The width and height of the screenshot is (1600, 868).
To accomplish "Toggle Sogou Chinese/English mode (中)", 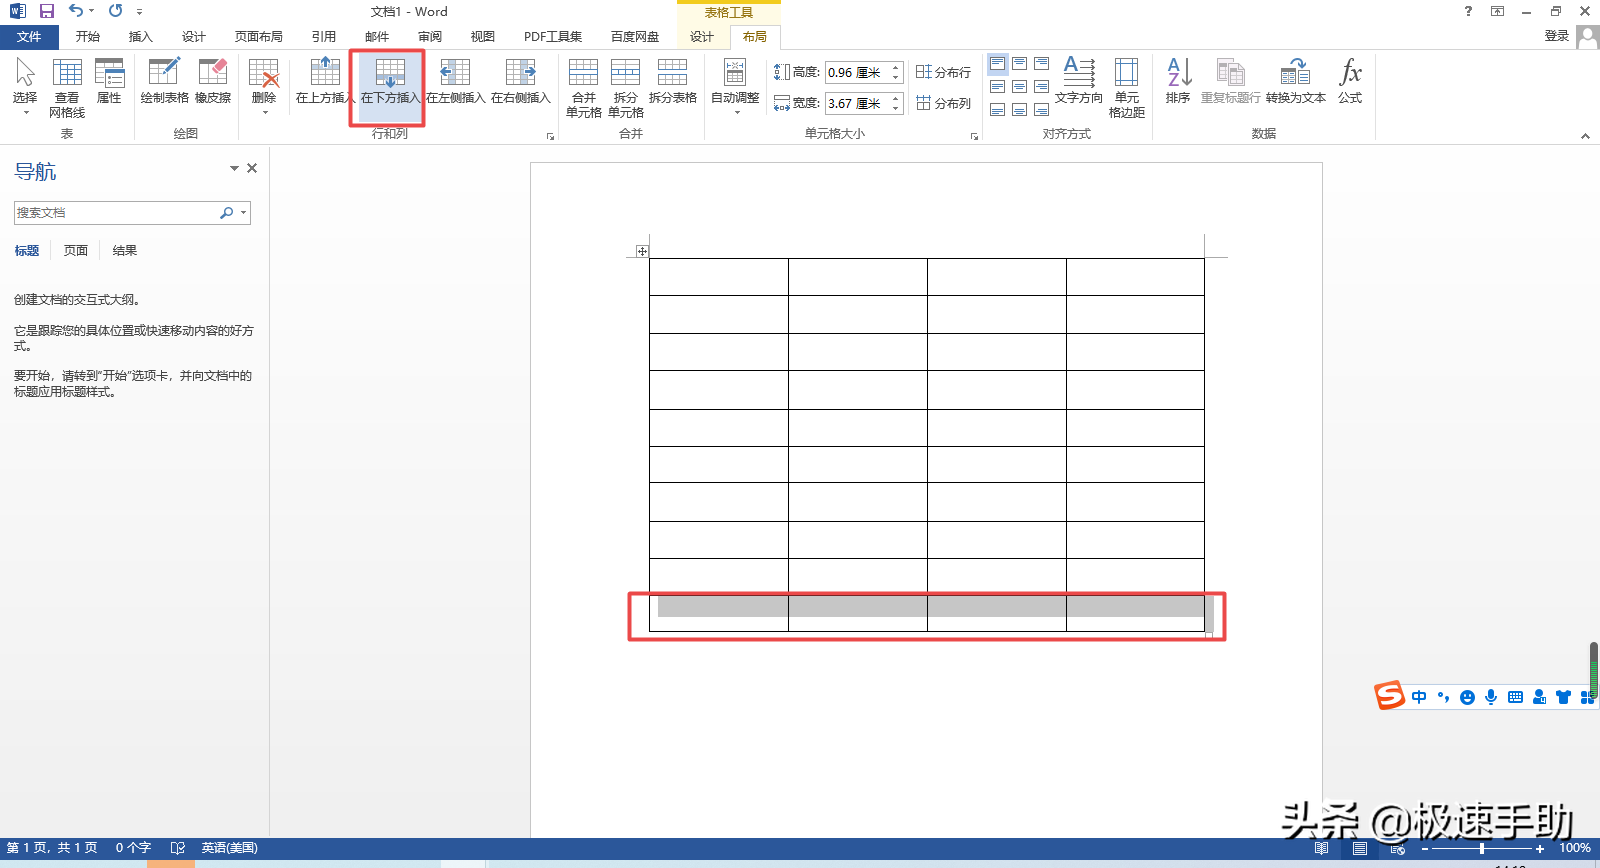I will pyautogui.click(x=1419, y=697).
